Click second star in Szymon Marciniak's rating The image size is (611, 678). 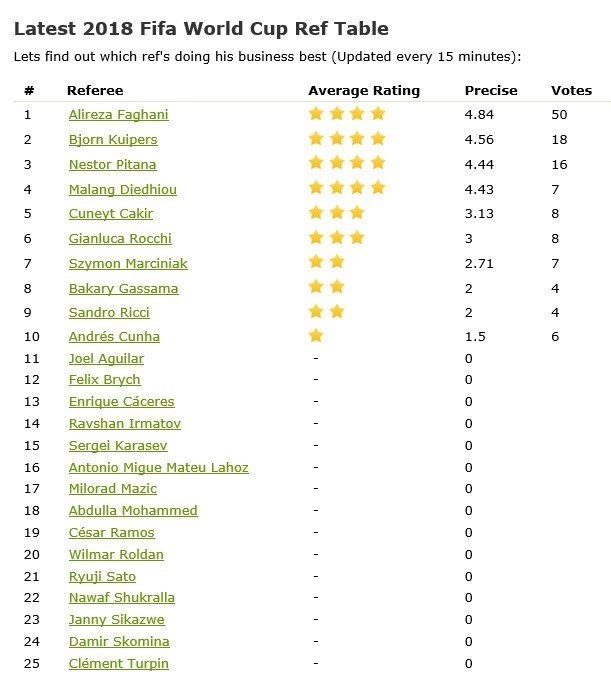pyautogui.click(x=337, y=262)
